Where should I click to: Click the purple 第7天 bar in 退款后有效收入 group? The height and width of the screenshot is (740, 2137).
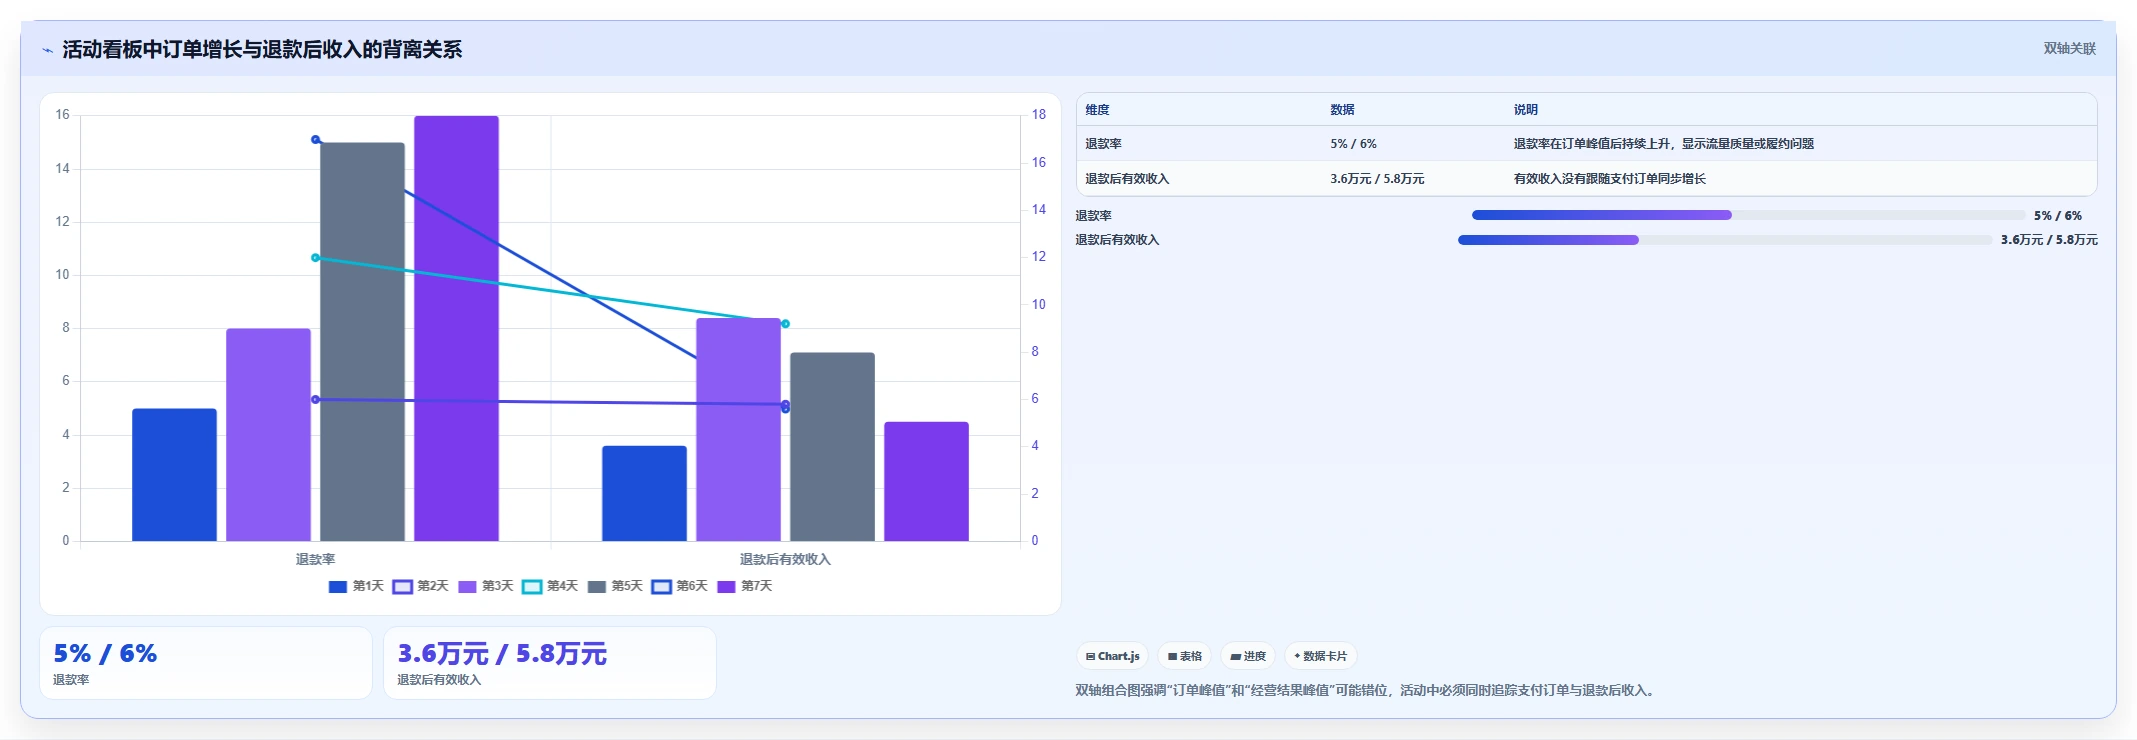click(x=926, y=481)
